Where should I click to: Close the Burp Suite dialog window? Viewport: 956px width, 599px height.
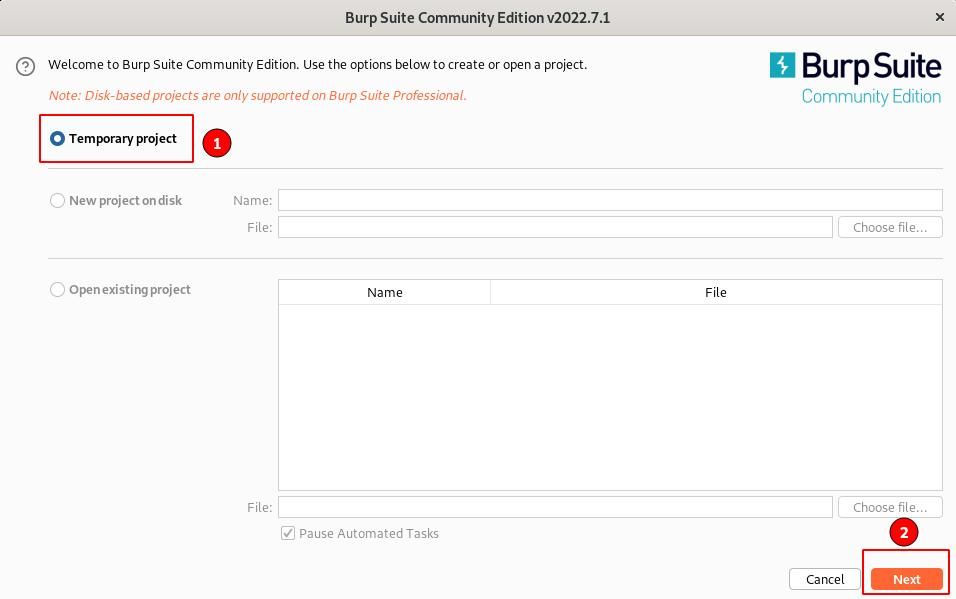(x=939, y=17)
